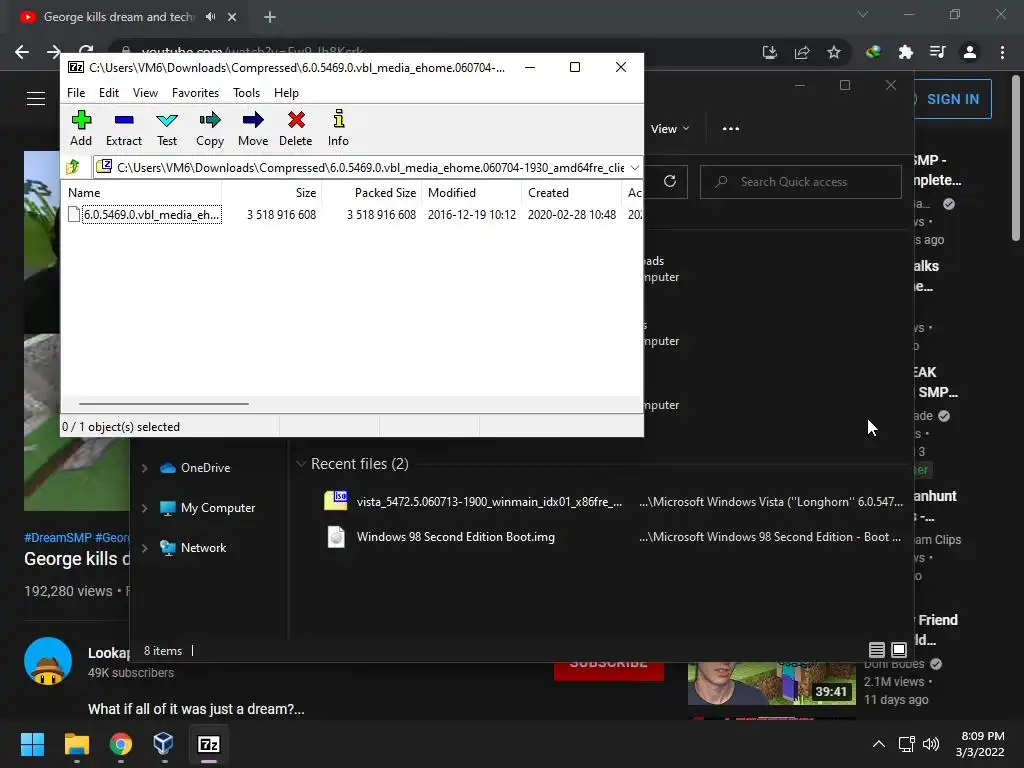Viewport: 1024px width, 768px height.
Task: Open the Windows Start menu
Action: [x=32, y=744]
